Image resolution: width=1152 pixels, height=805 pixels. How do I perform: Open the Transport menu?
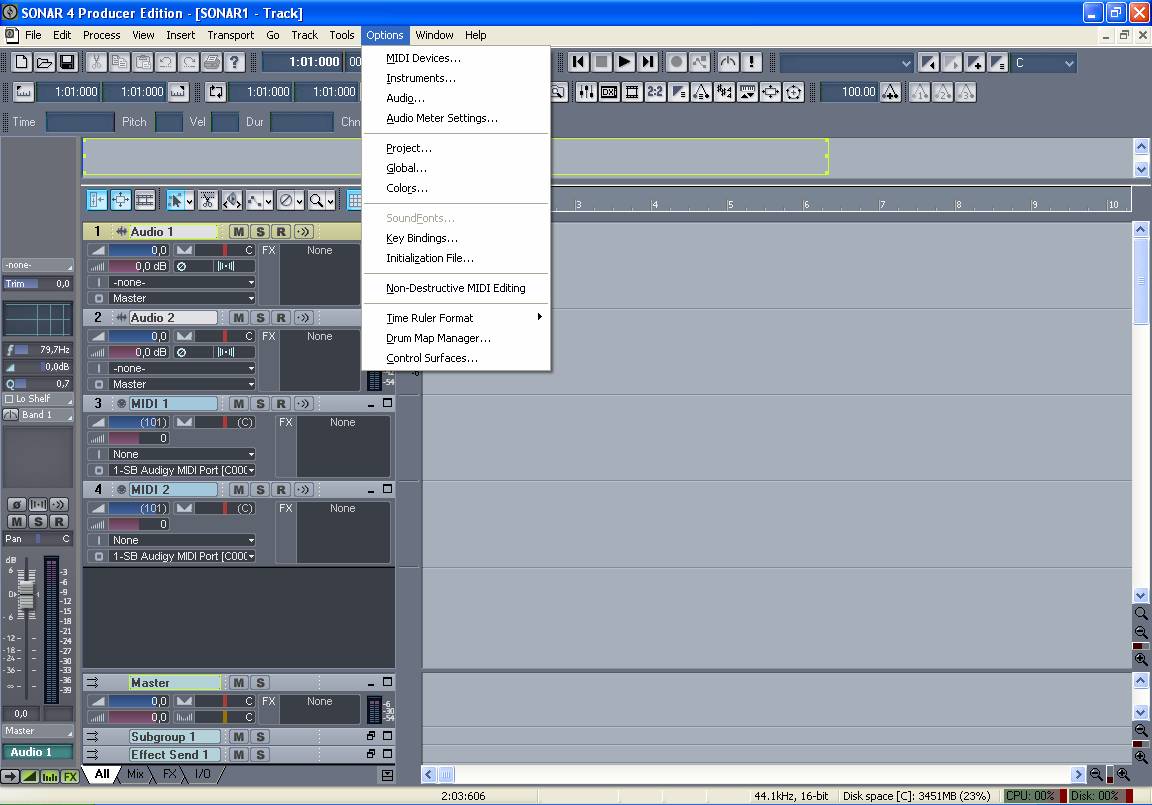pos(231,35)
